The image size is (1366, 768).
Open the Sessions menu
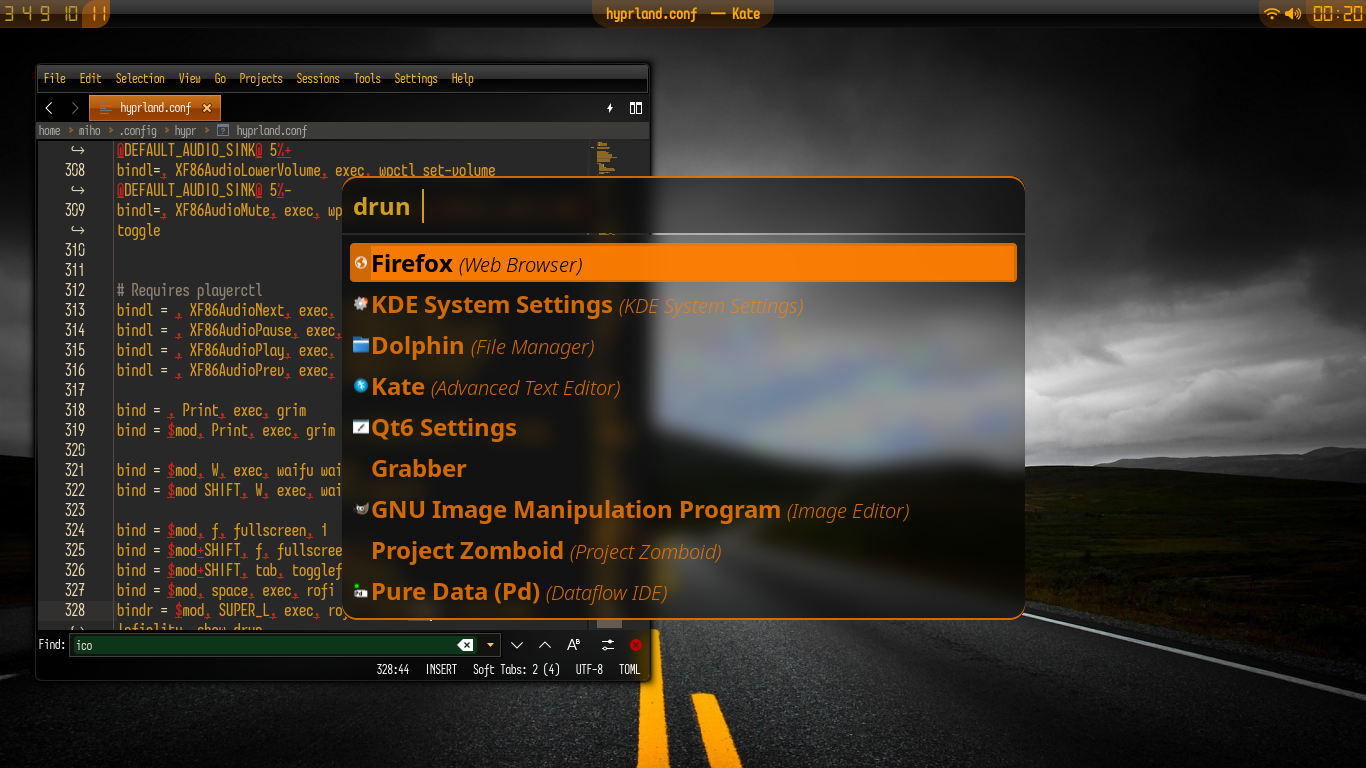click(318, 78)
